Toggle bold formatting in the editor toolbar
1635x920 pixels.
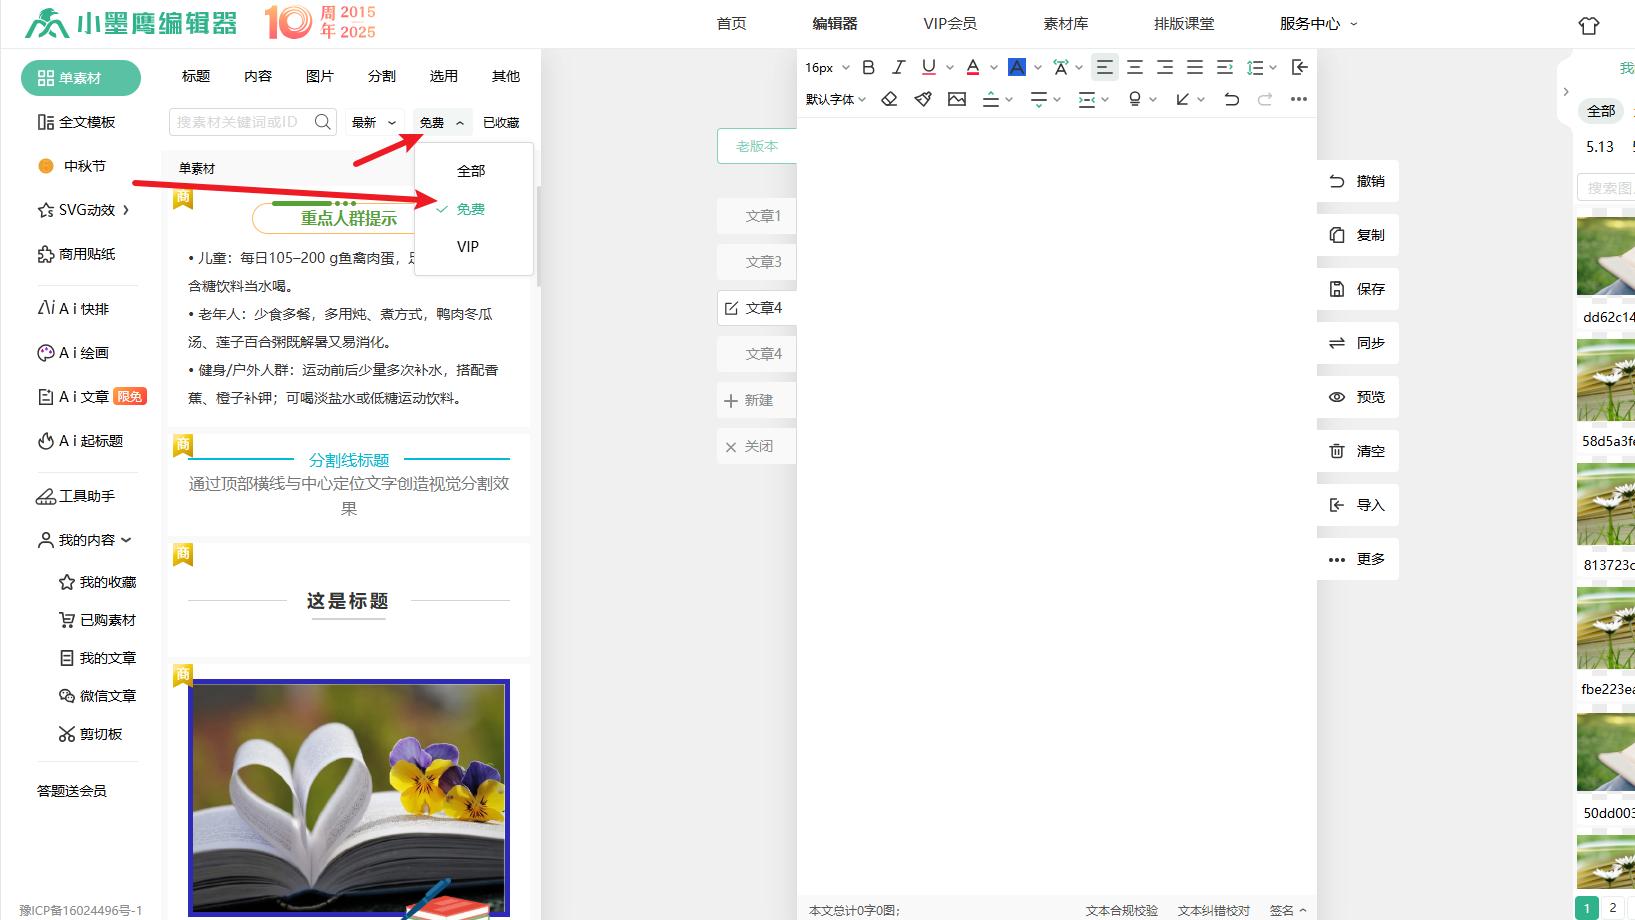867,67
